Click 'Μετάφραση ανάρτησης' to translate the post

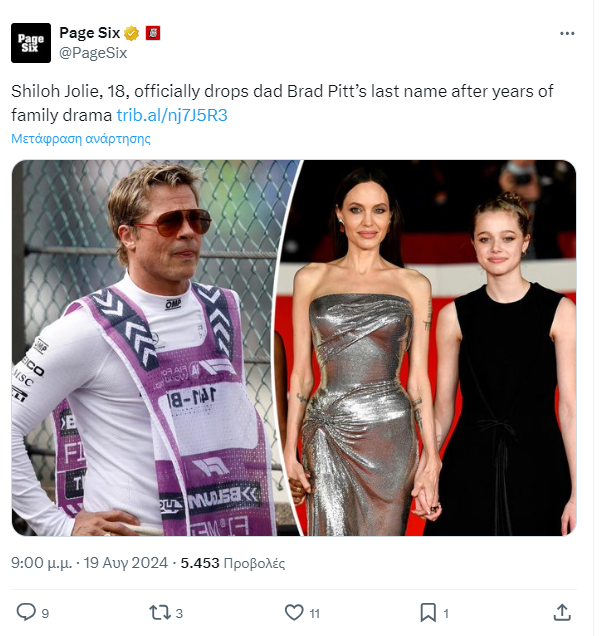click(x=81, y=139)
